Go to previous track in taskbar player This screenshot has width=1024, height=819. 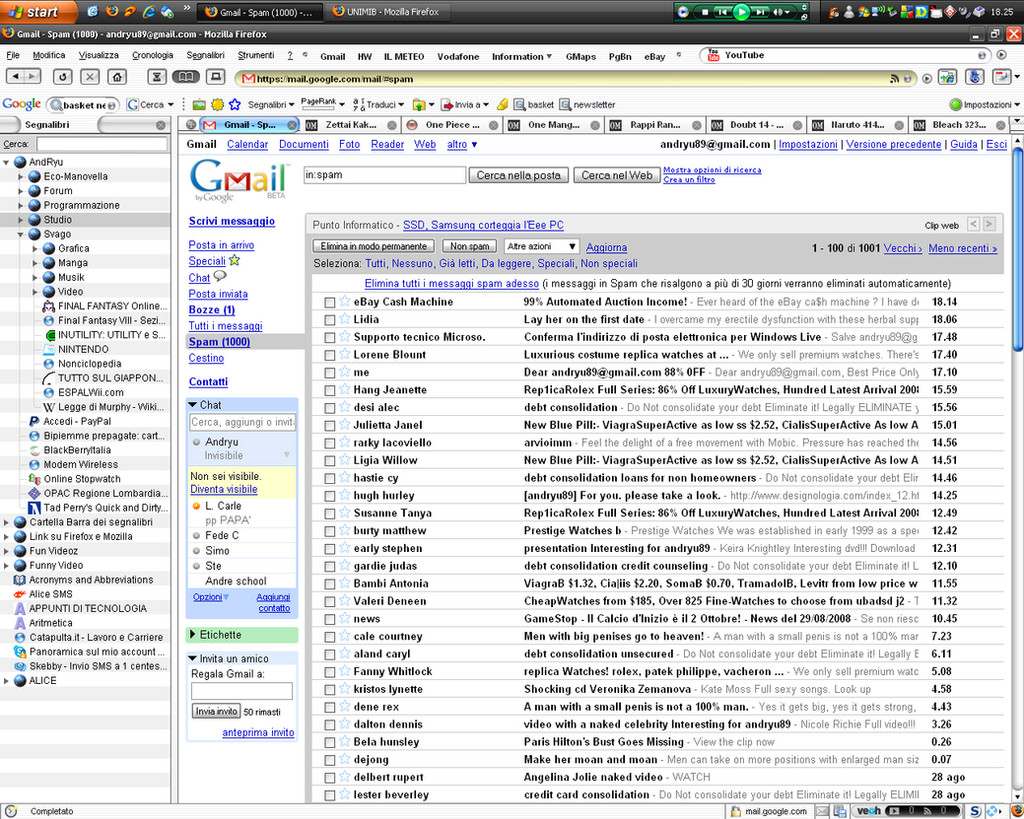[722, 12]
